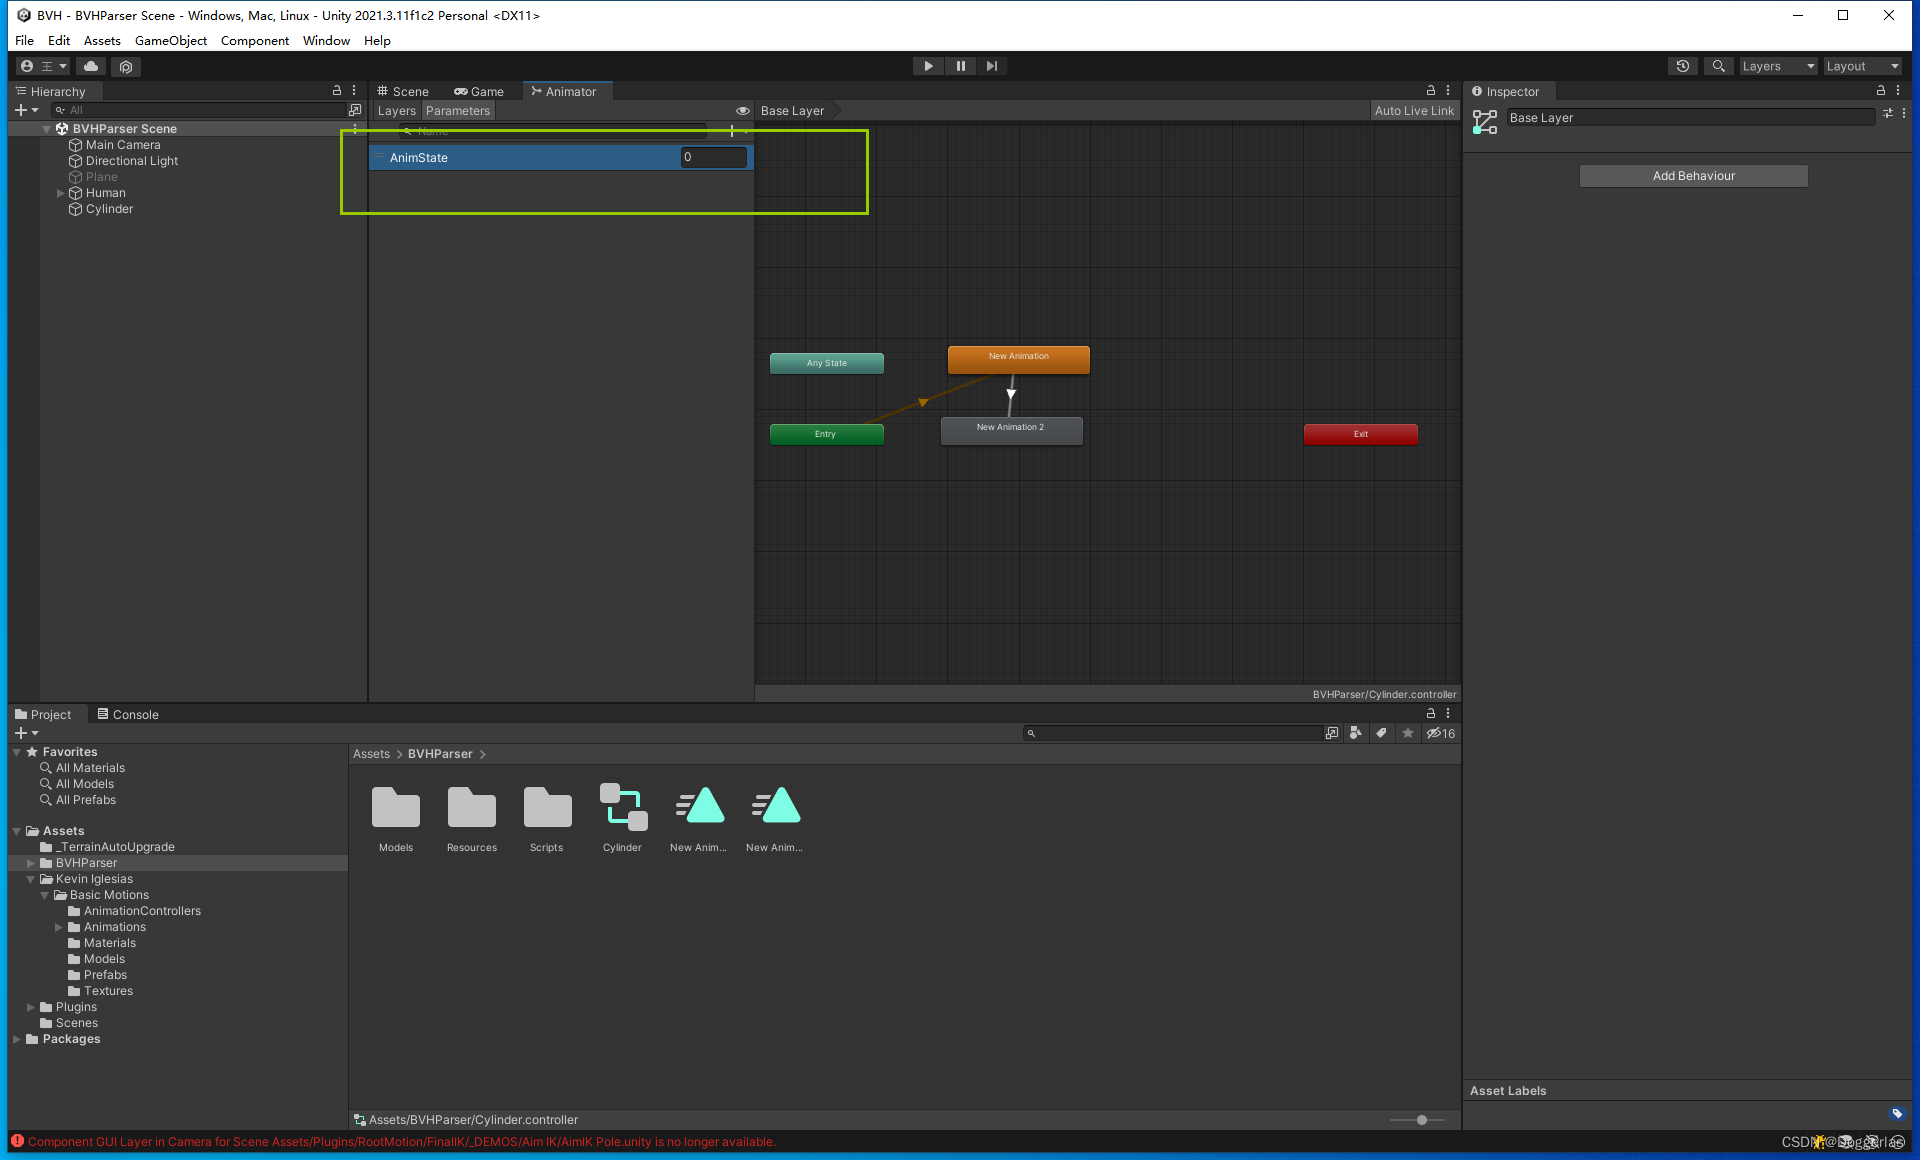Lock the Inspector panel
Screen dimensions: 1920x1160
point(1881,90)
